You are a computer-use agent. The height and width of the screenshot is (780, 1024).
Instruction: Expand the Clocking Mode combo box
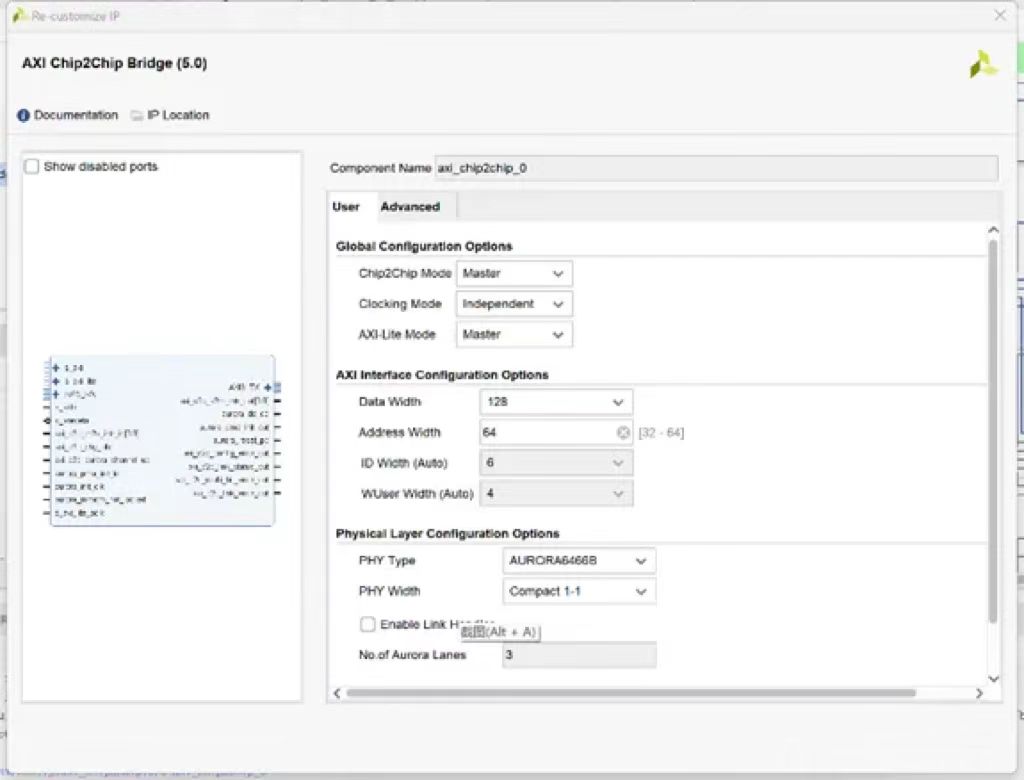[x=514, y=304]
